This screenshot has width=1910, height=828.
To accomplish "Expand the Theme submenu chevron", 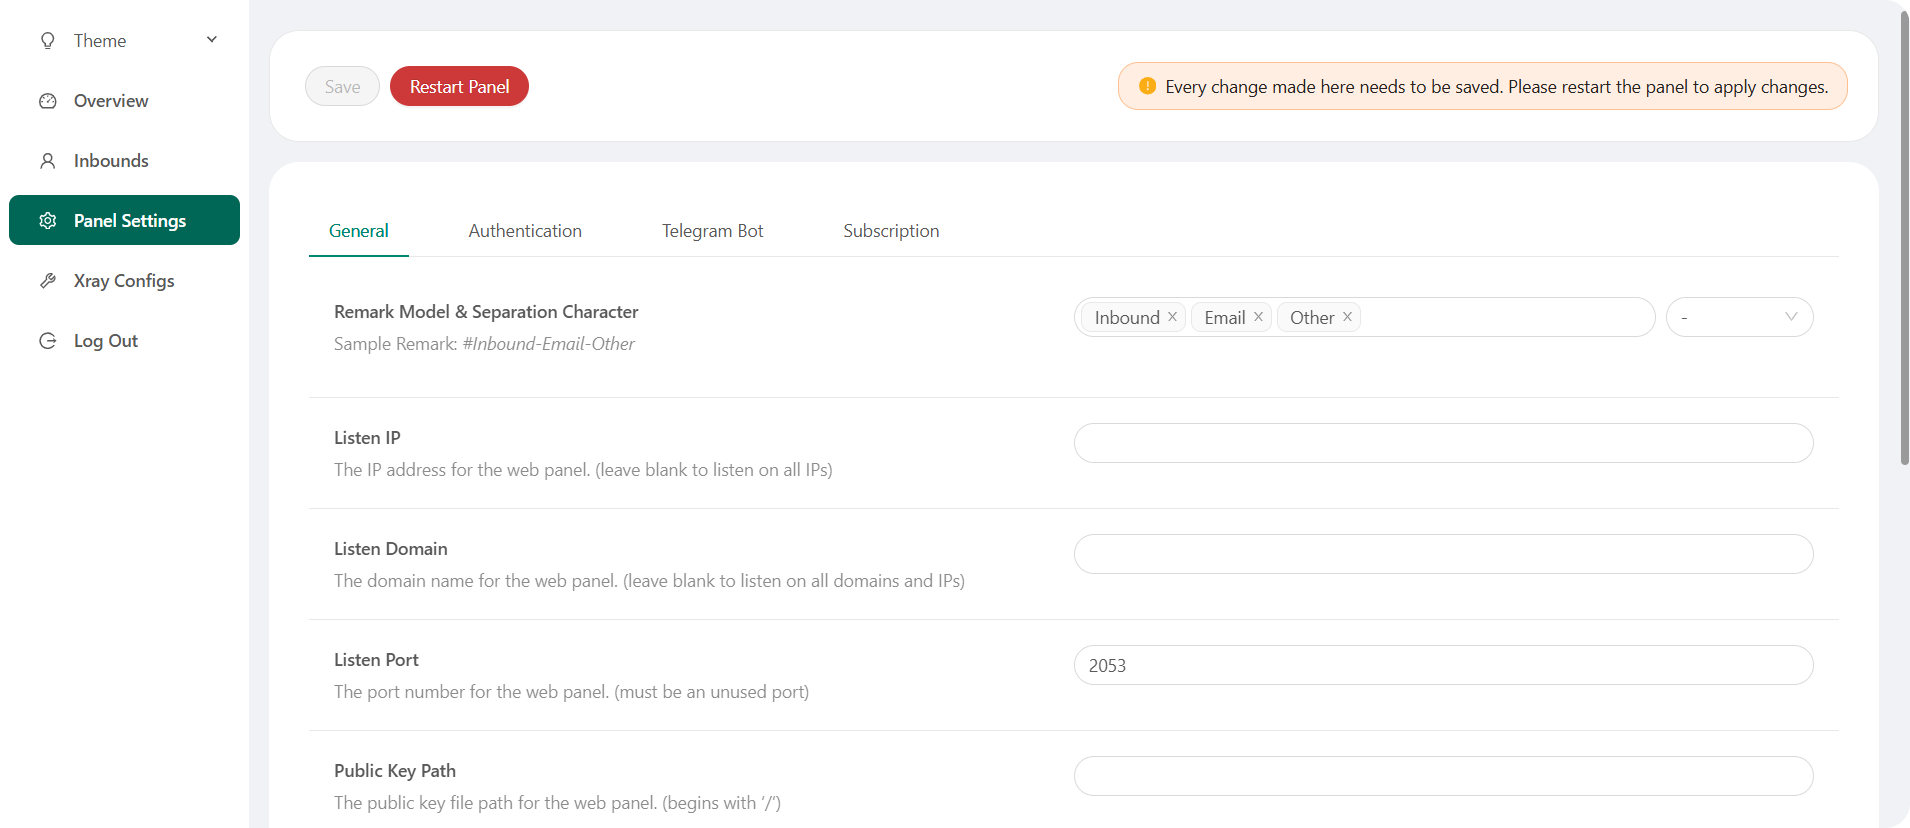I will (x=212, y=40).
